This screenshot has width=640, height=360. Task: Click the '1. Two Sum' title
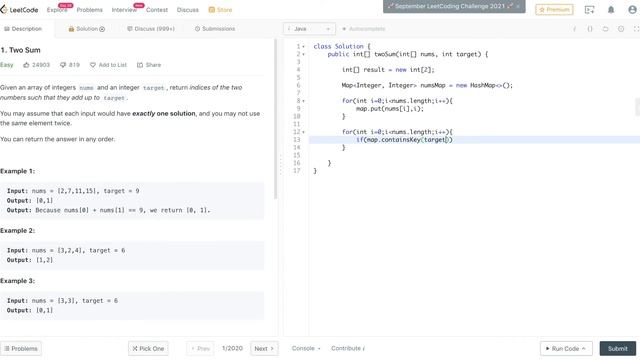[x=20, y=50]
